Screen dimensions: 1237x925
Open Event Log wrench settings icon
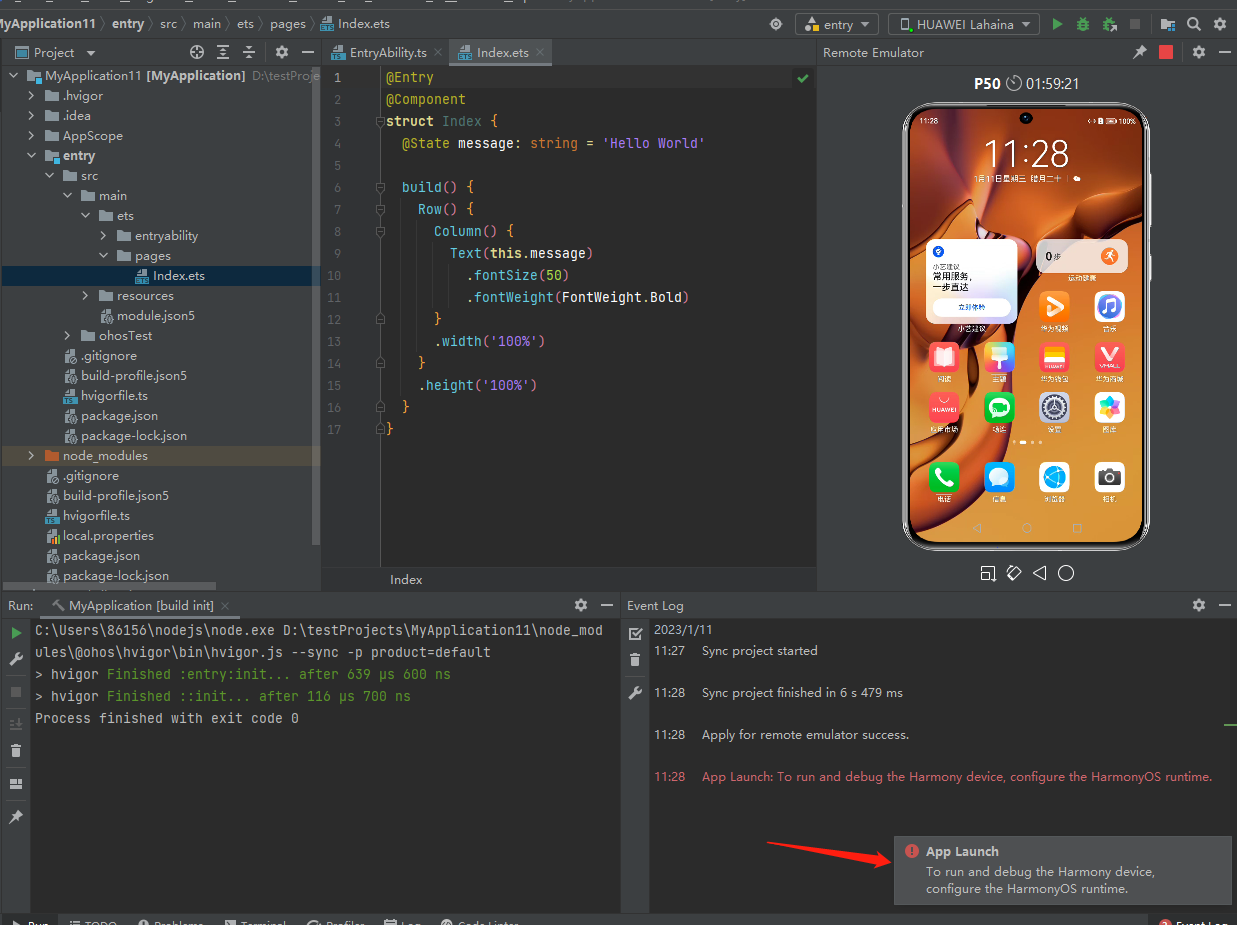(x=635, y=693)
